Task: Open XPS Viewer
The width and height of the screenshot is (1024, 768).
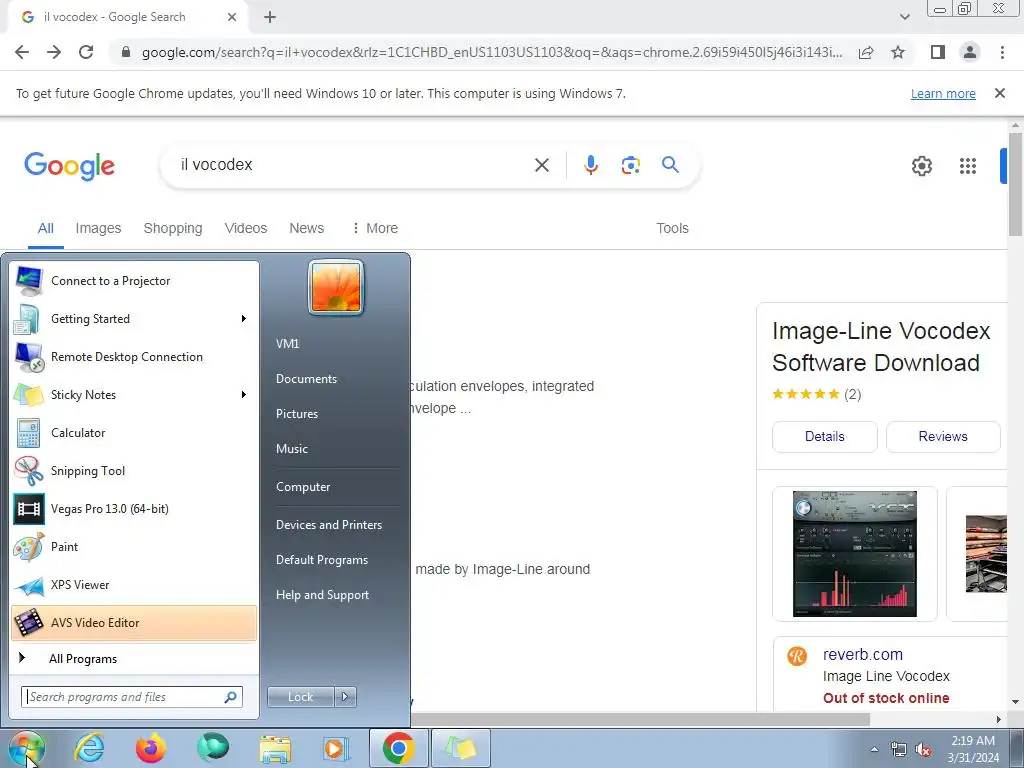Action: tap(134, 584)
